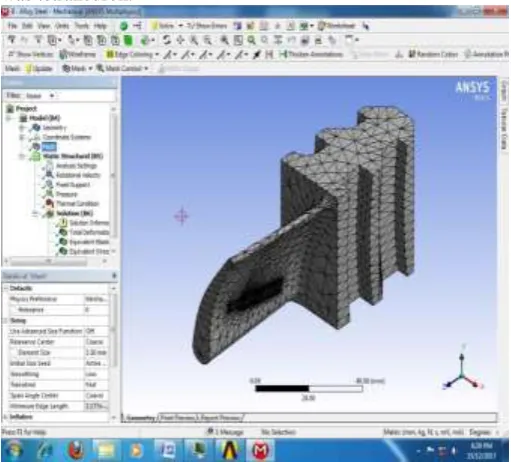The image size is (511, 462).
Task: Open the View menu
Action: coord(43,26)
